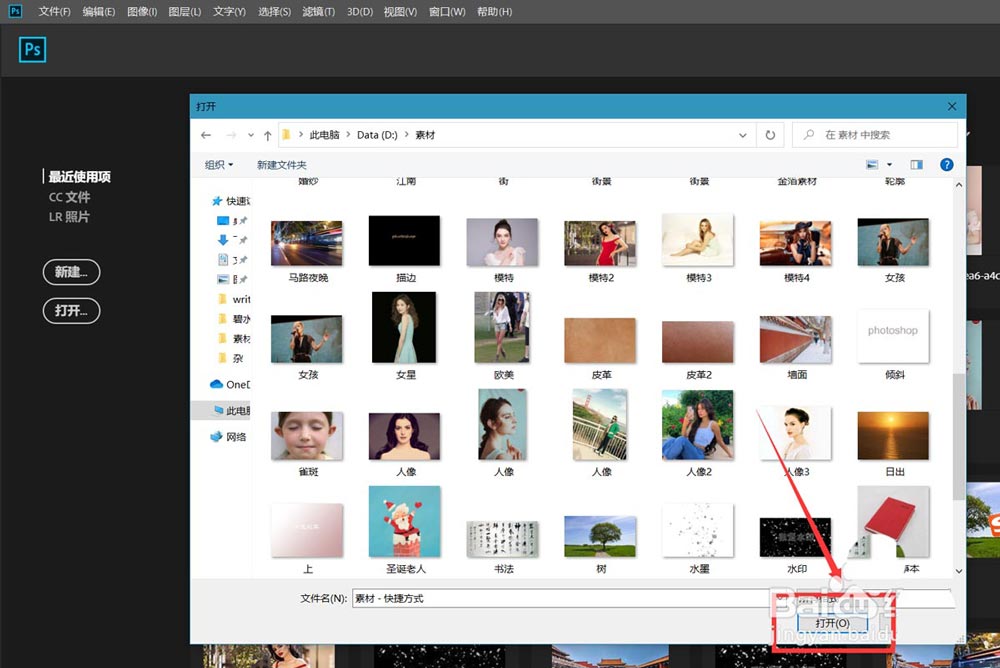1000x668 pixels.
Task: Click the 文件名 input field
Action: pyautogui.click(x=560, y=598)
